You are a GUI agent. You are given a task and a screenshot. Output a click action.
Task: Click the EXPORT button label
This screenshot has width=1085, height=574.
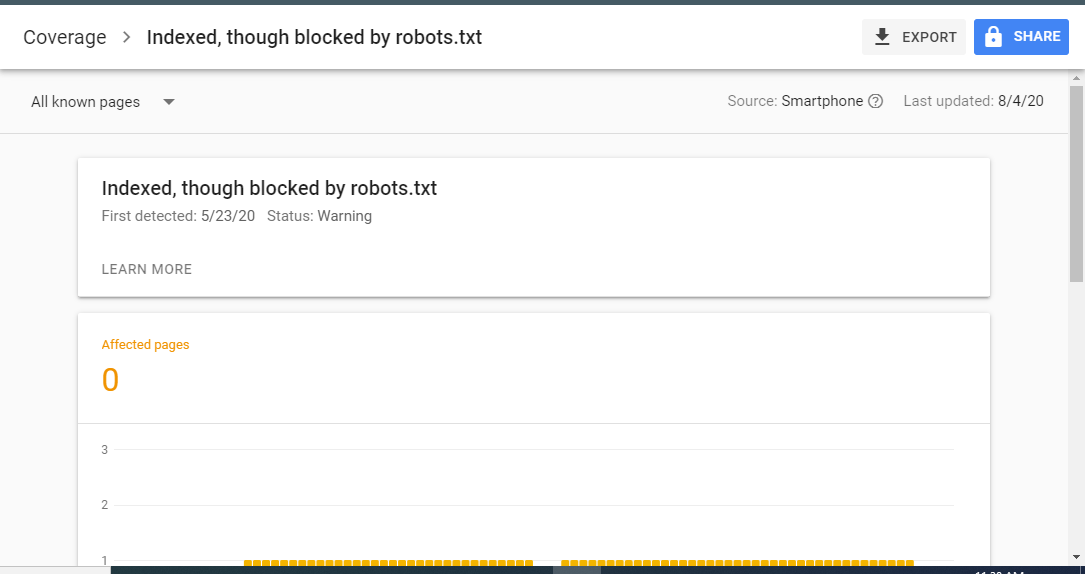pos(929,37)
